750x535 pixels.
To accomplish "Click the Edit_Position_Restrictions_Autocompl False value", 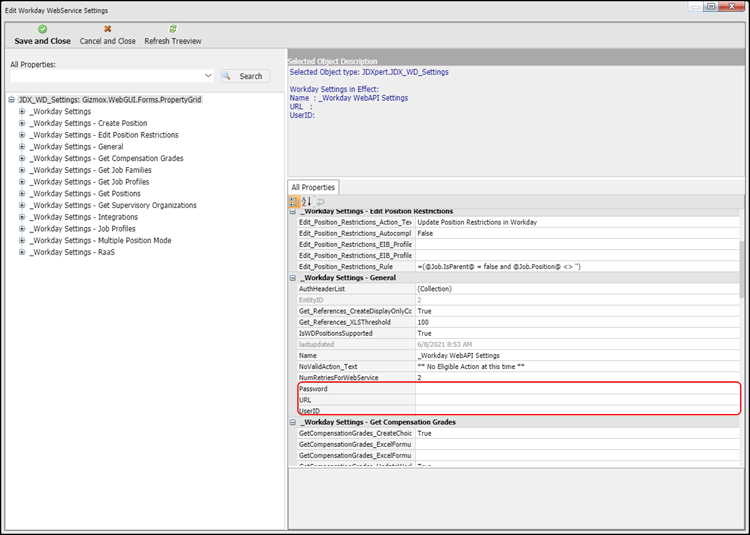I will pos(577,233).
